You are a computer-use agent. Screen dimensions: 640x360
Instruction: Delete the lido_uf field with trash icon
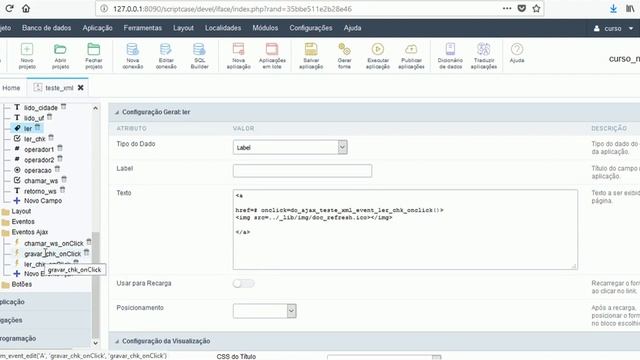tap(49, 117)
